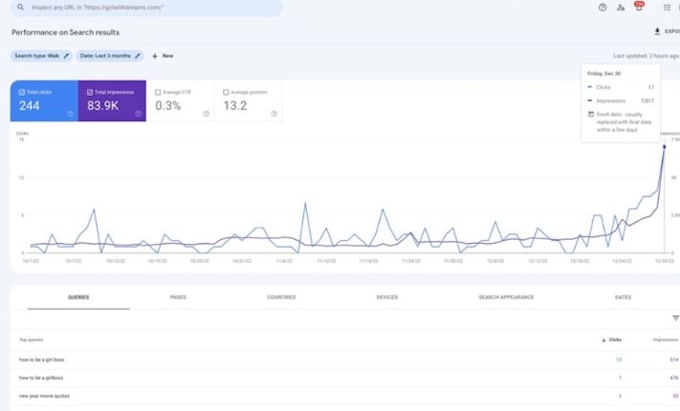Open query 'new year movie quotes'
Screen dimensions: 680x411
44,396
